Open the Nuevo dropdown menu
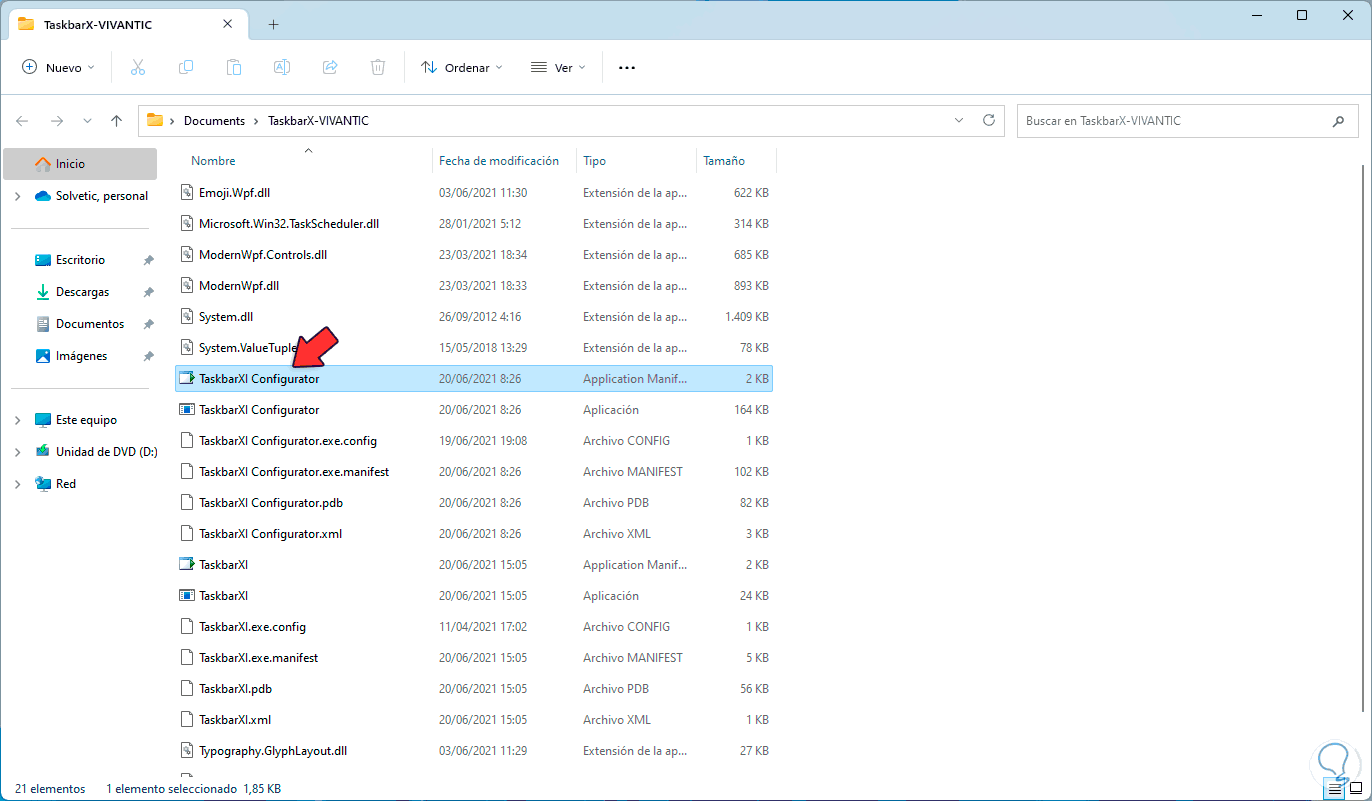 (58, 67)
